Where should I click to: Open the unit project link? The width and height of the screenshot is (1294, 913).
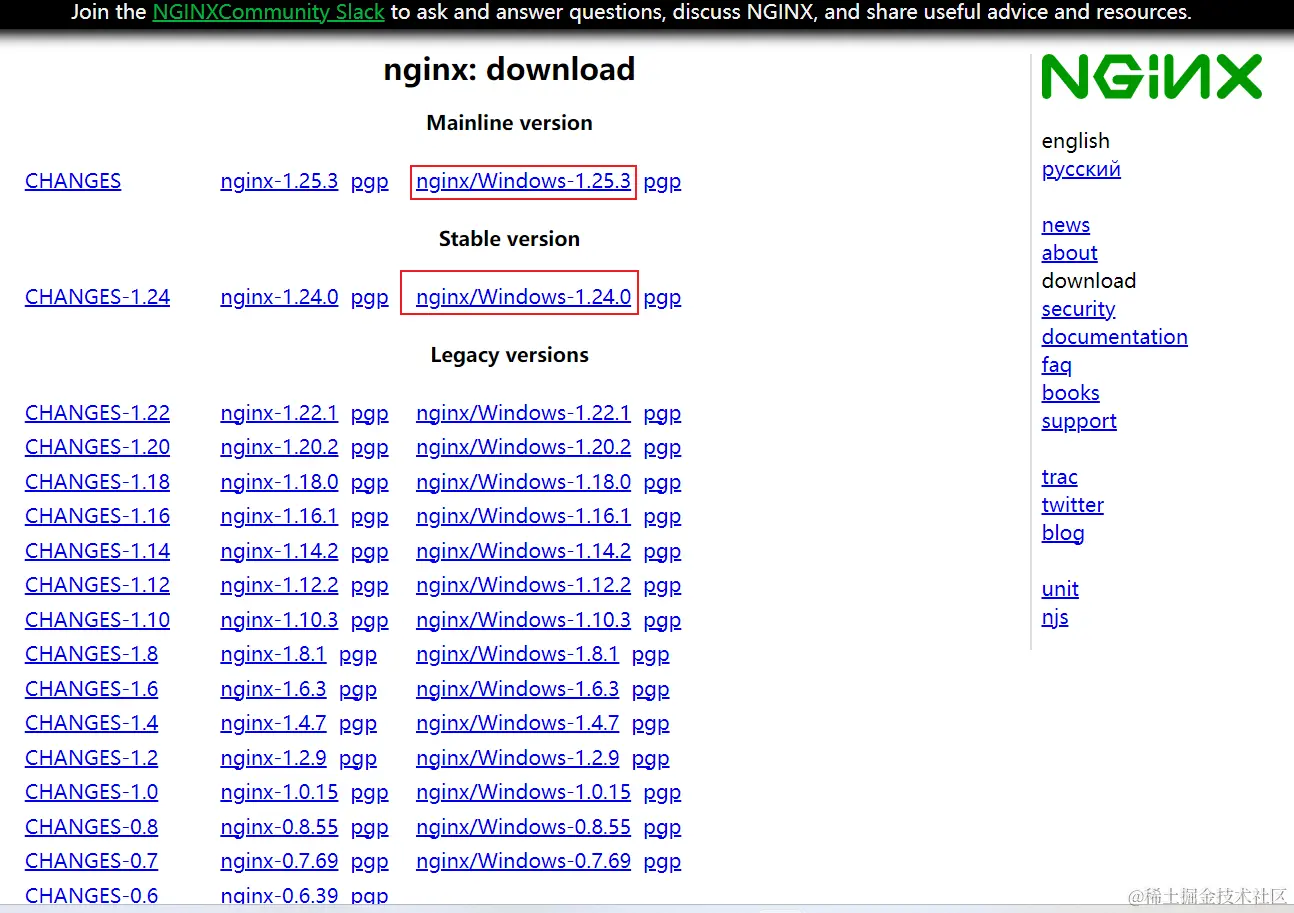(x=1060, y=589)
